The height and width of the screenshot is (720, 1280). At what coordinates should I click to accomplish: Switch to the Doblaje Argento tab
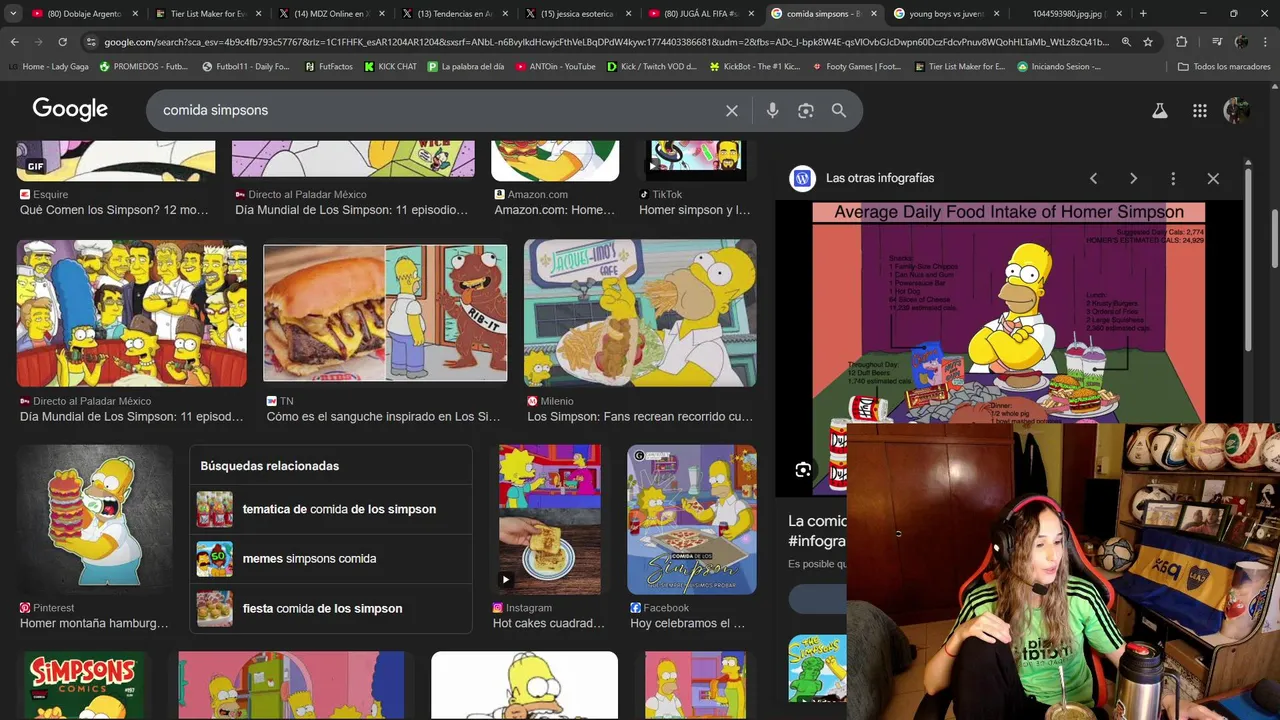(85, 14)
